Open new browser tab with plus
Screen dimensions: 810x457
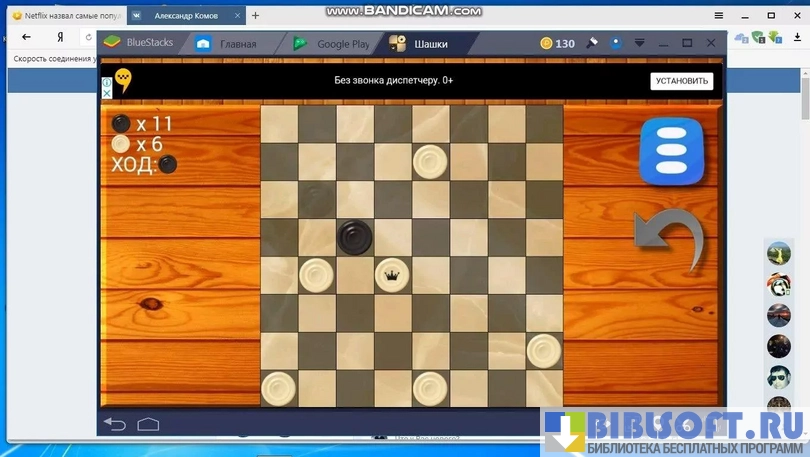[255, 16]
